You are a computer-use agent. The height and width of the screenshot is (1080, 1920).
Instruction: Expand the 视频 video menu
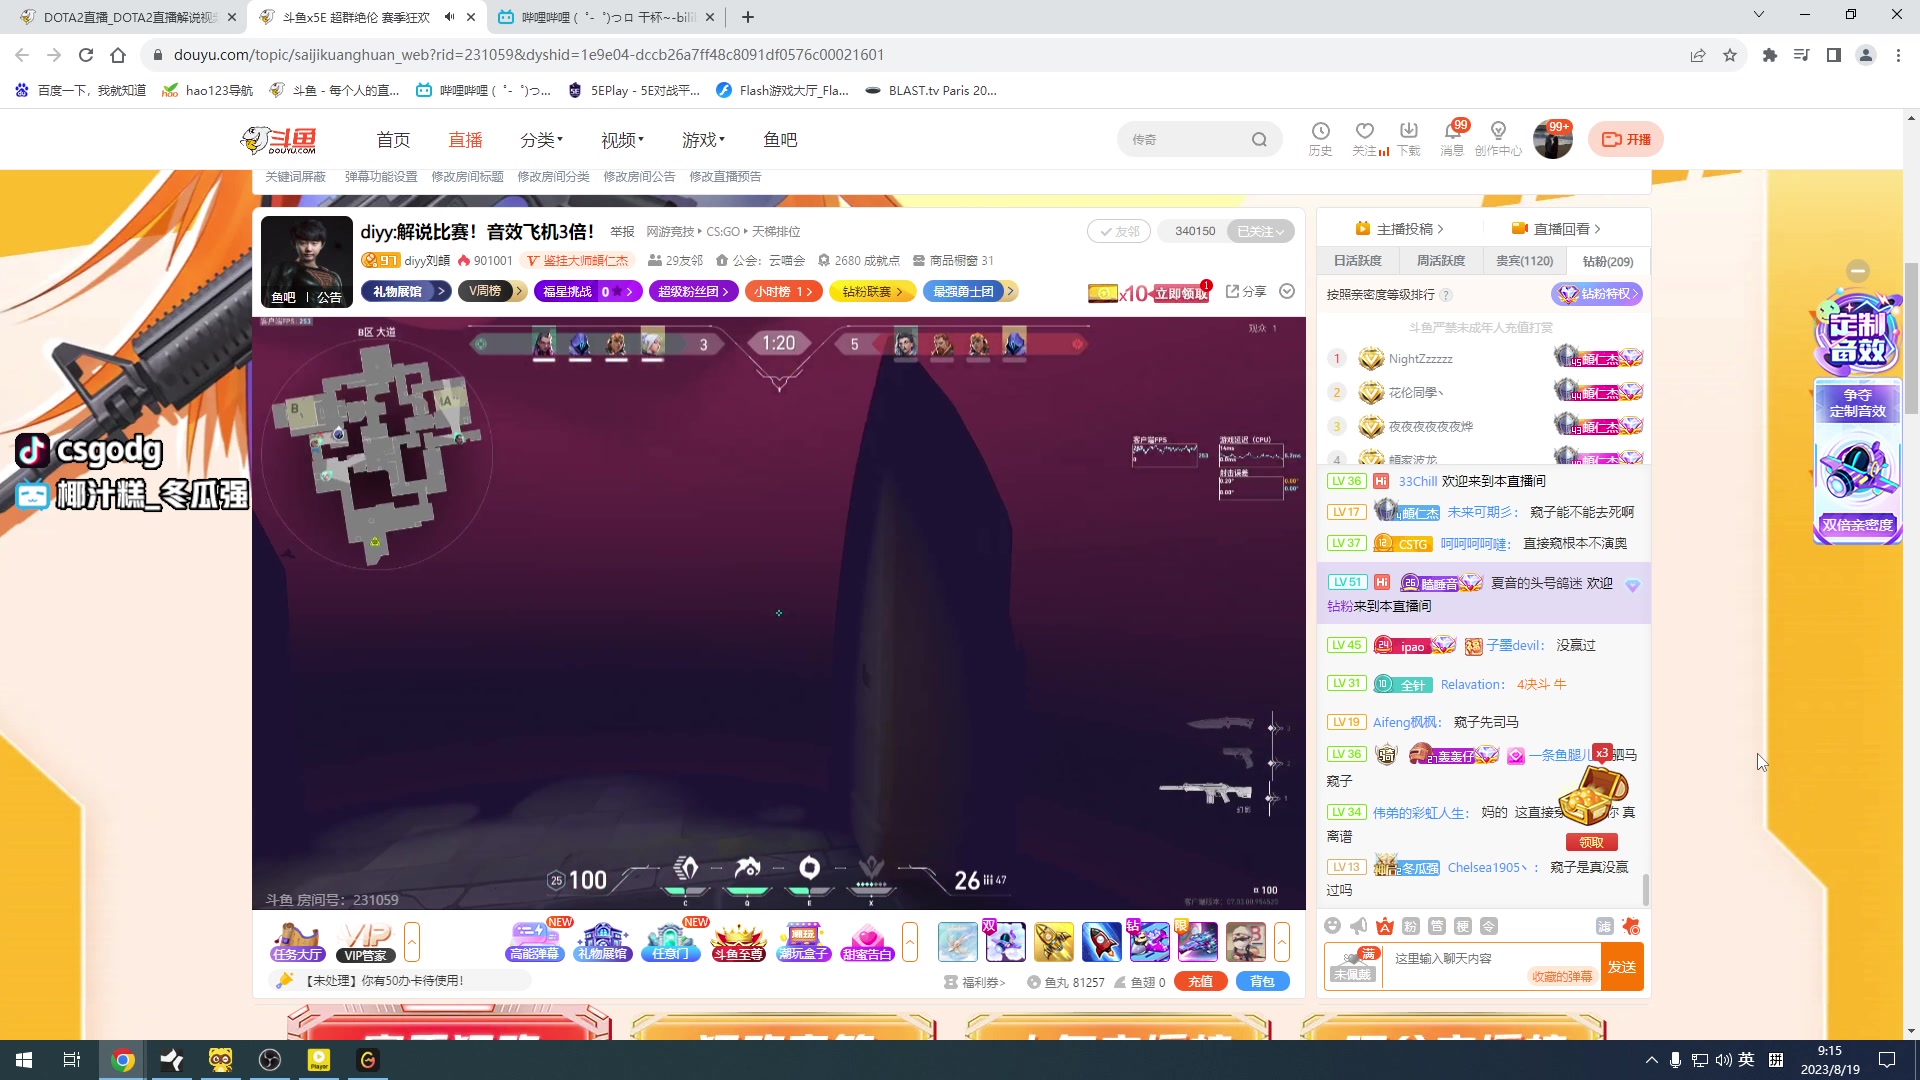(622, 140)
